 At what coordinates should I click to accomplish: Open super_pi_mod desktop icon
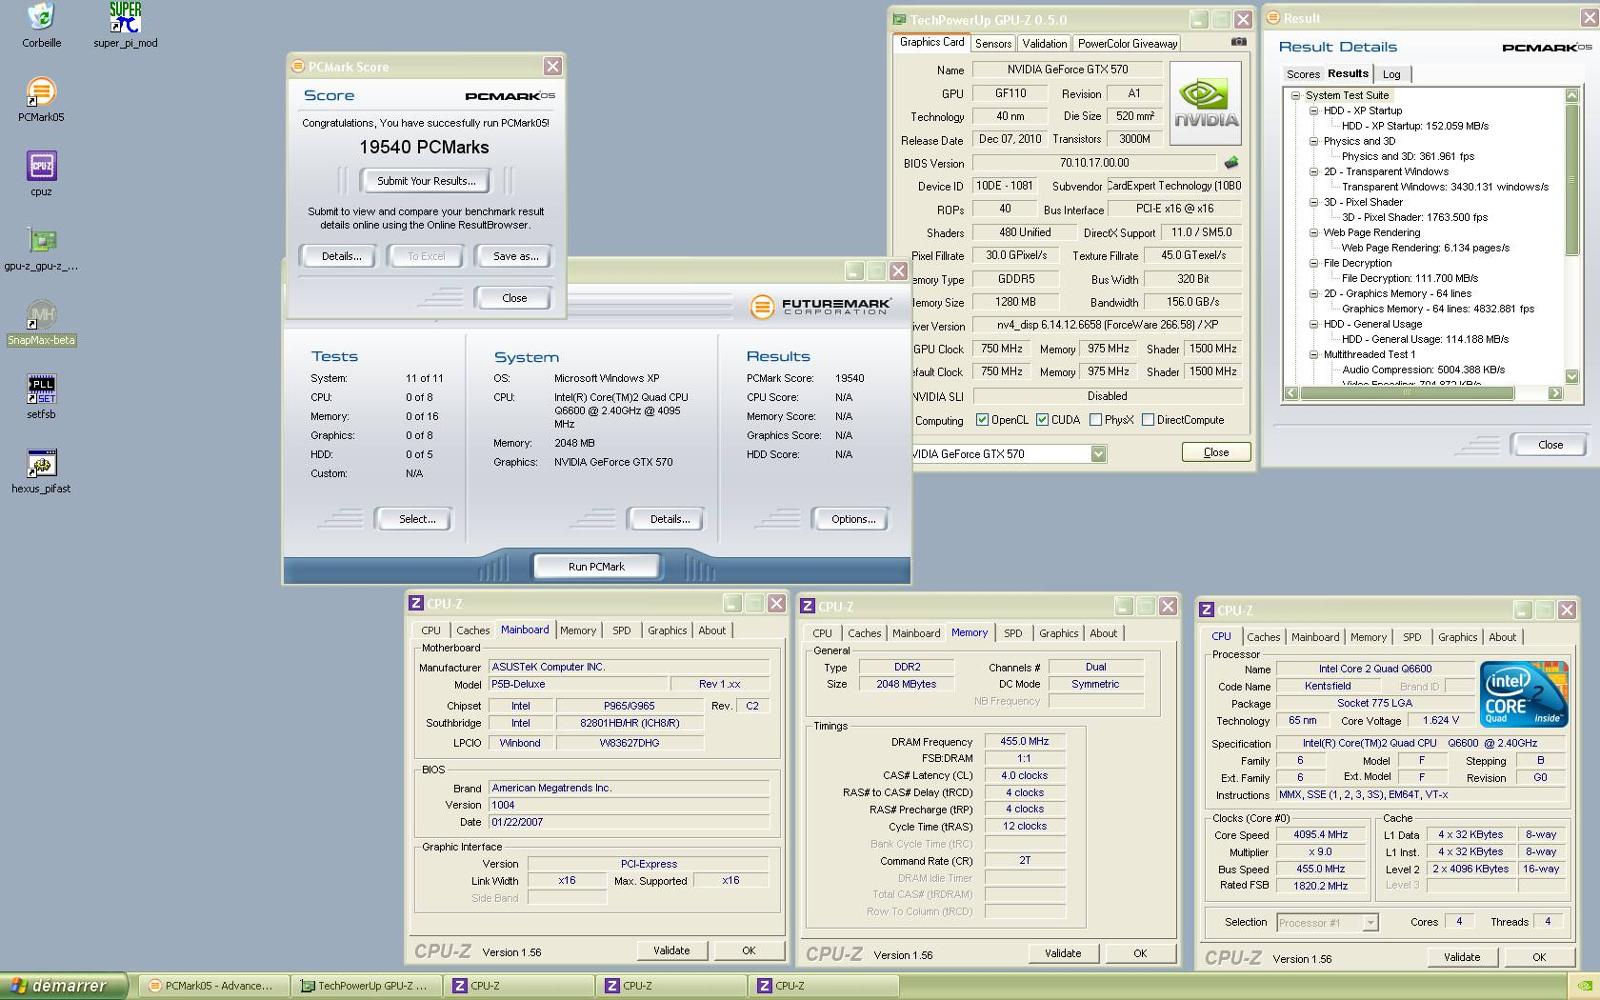click(125, 17)
